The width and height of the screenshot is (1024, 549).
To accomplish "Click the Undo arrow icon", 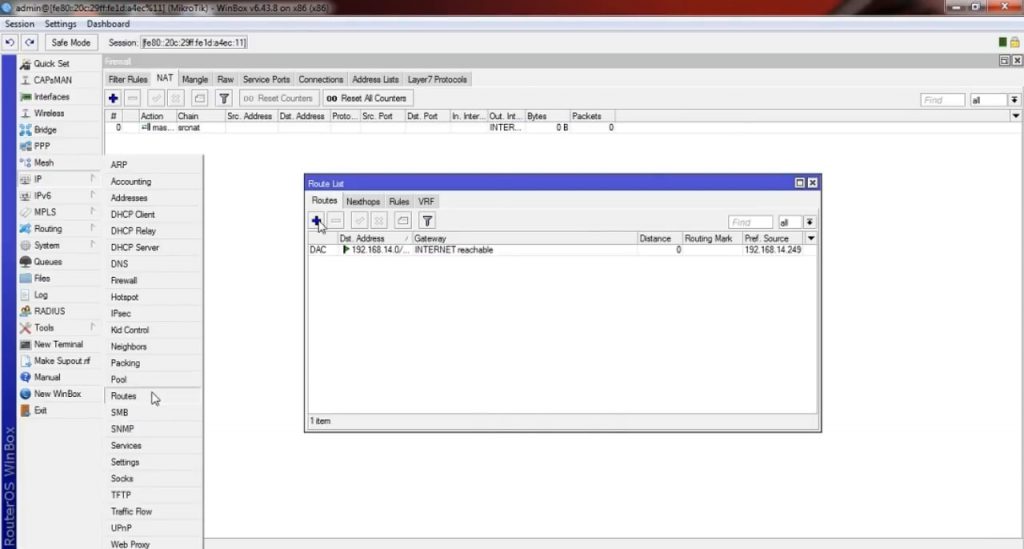I will point(10,42).
